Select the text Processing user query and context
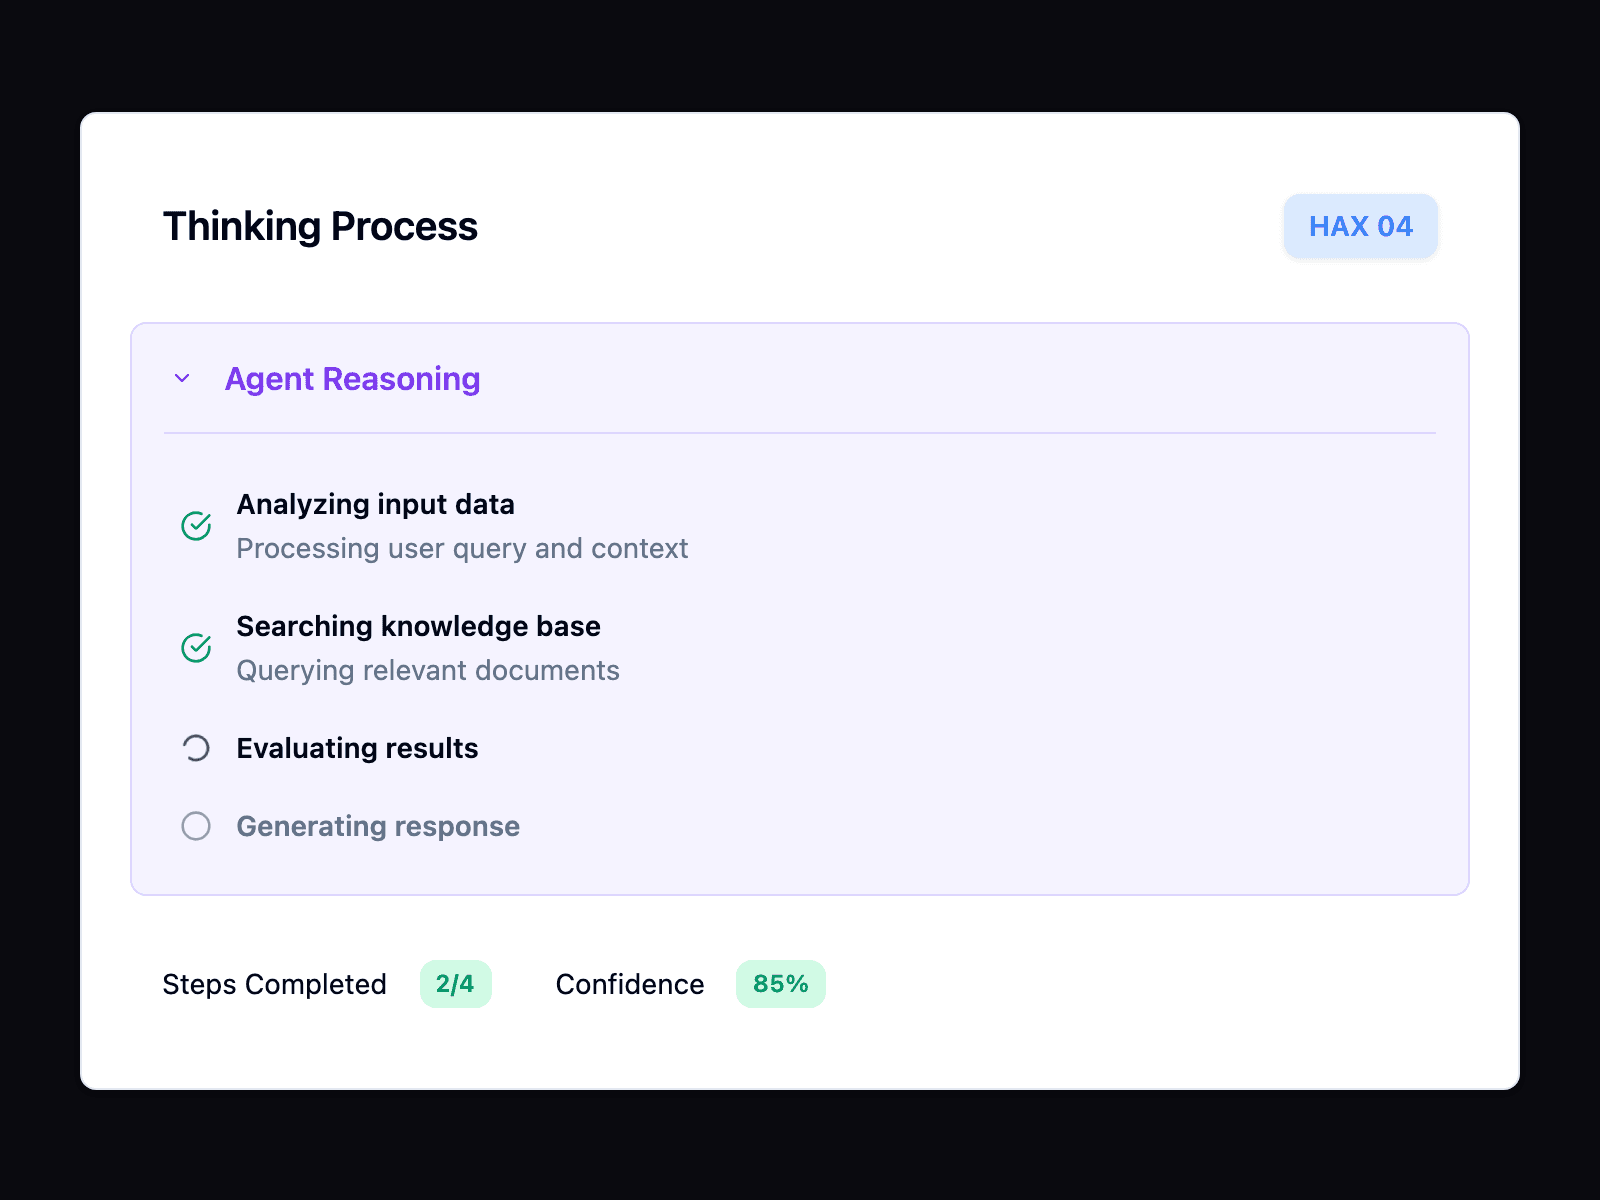Screen dimensions: 1600x1200 click(x=461, y=548)
